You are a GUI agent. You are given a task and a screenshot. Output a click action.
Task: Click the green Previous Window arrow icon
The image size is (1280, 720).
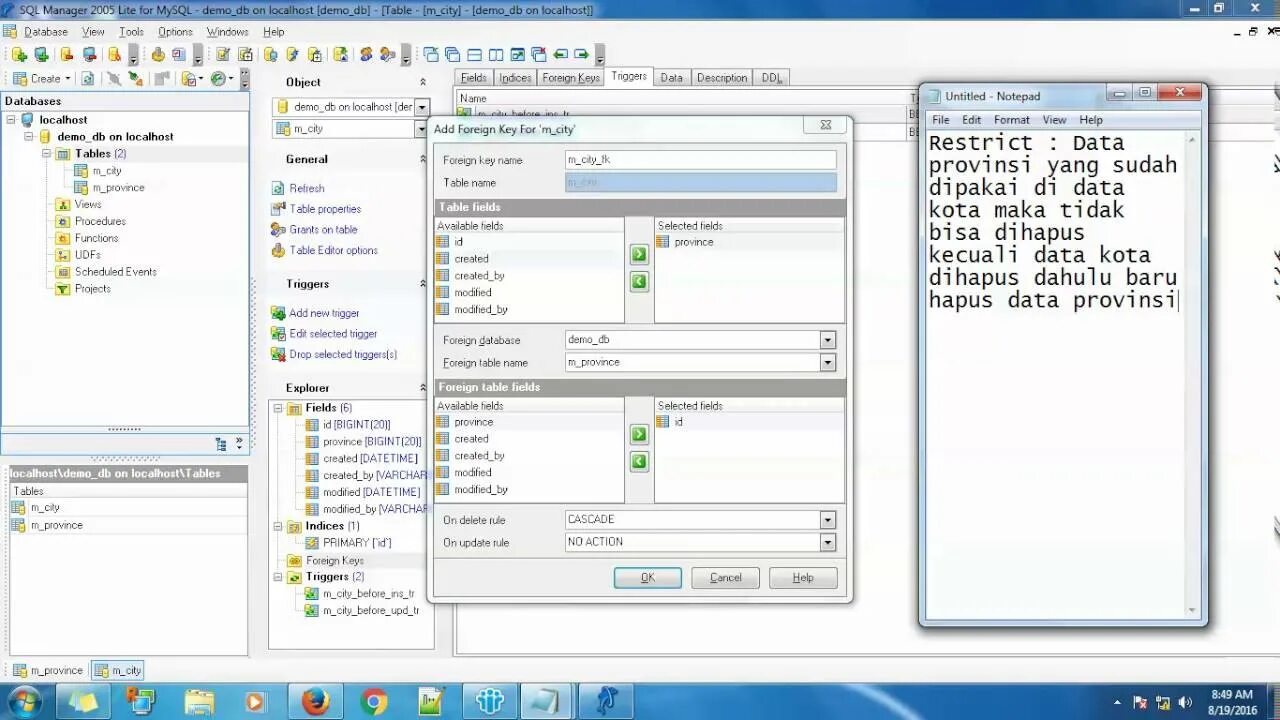pyautogui.click(x=561, y=54)
